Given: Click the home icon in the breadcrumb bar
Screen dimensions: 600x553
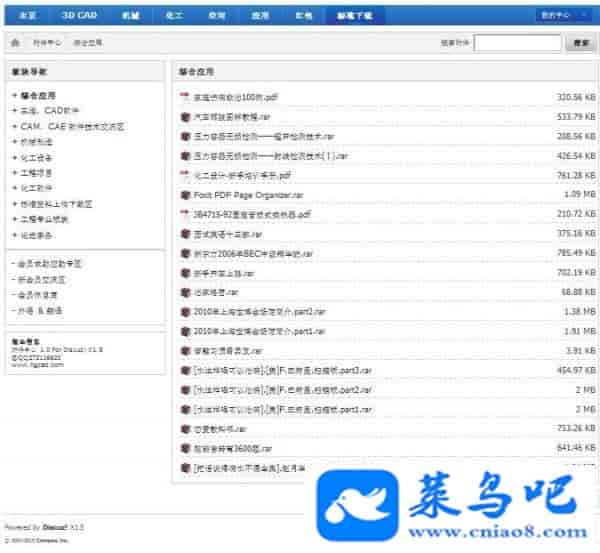Looking at the screenshot, I should [x=15, y=42].
